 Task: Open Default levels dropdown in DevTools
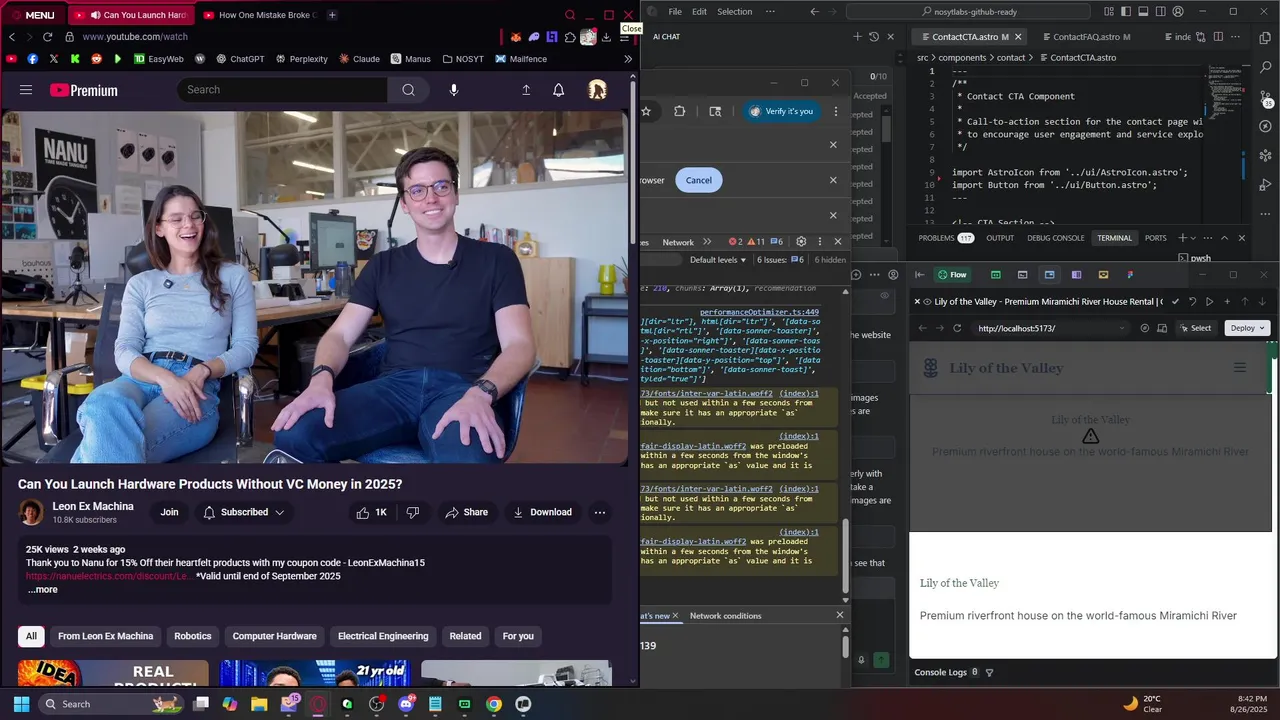tap(718, 260)
